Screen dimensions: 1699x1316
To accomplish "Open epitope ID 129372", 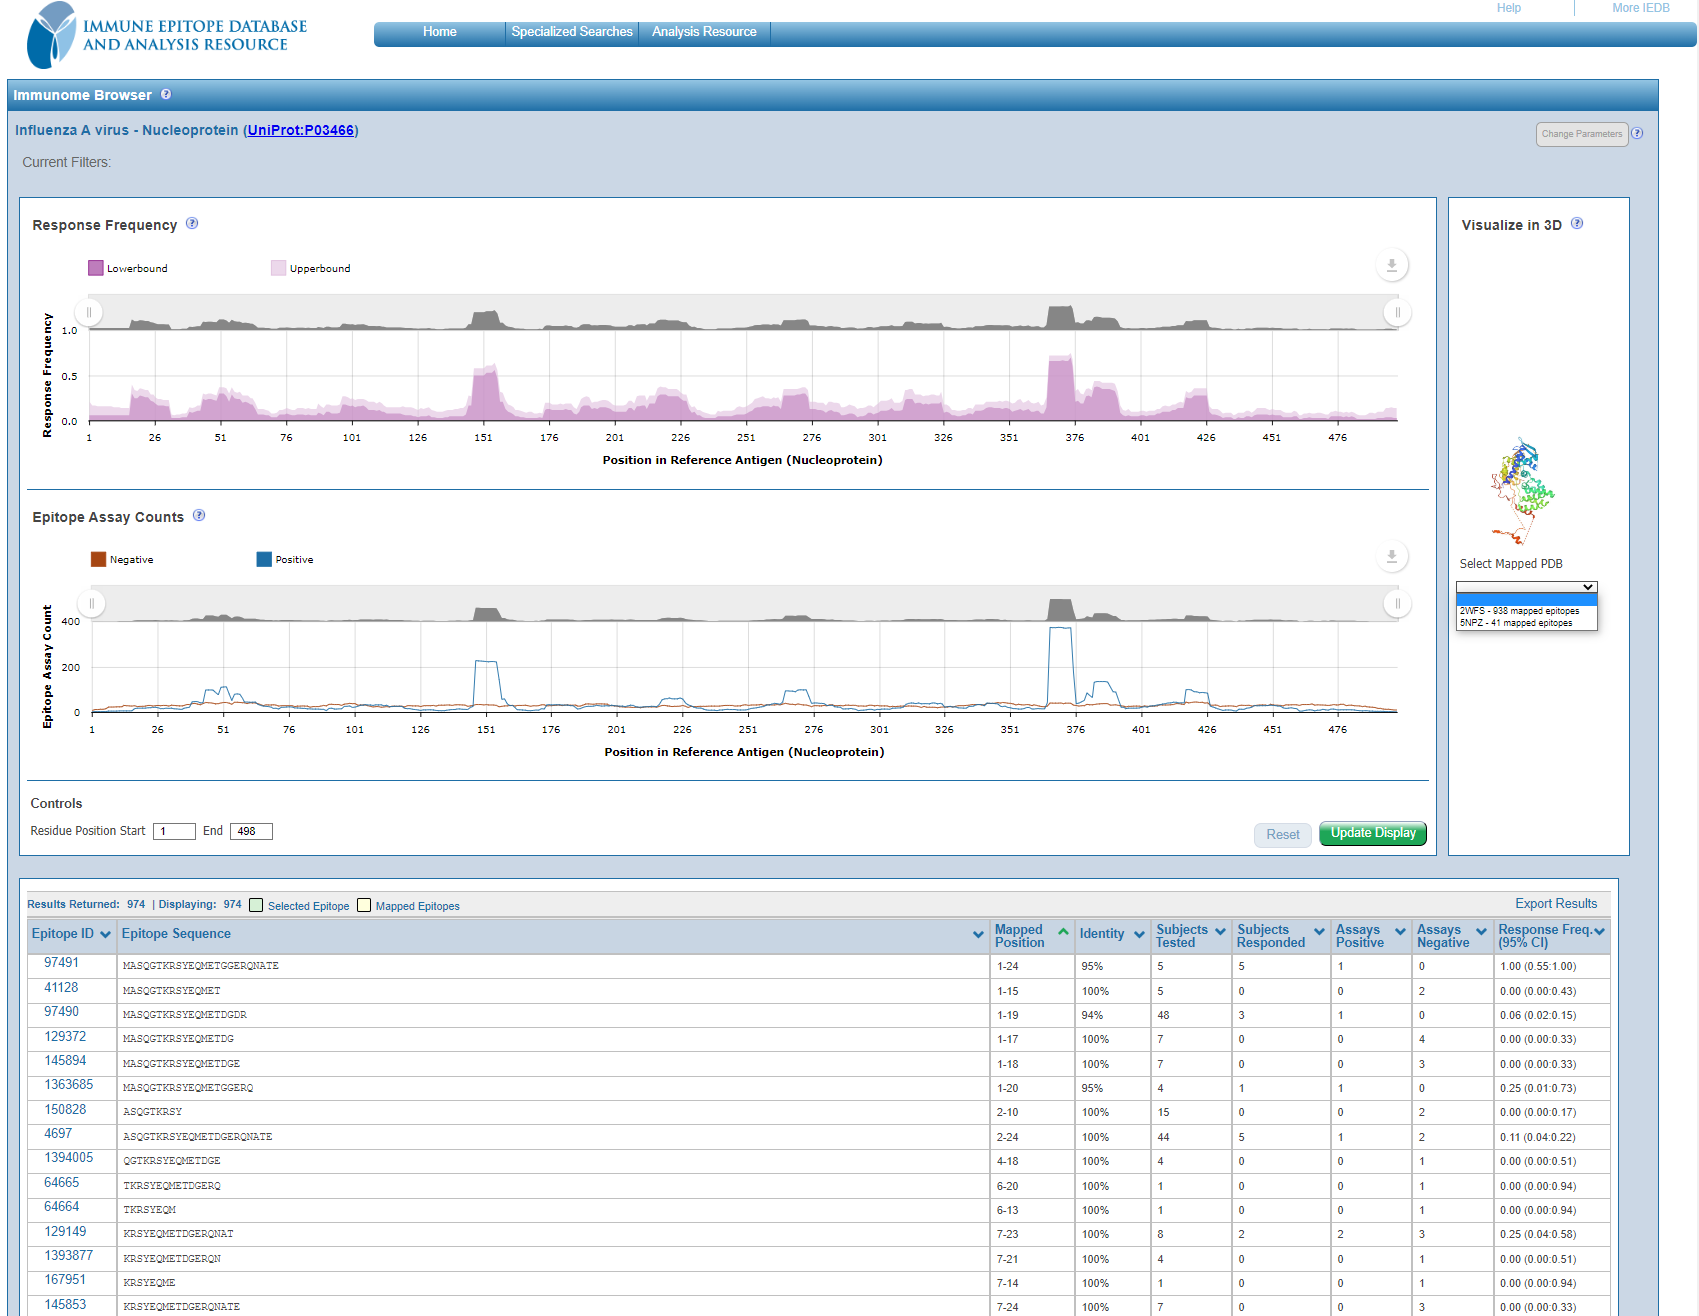I will click(65, 1037).
